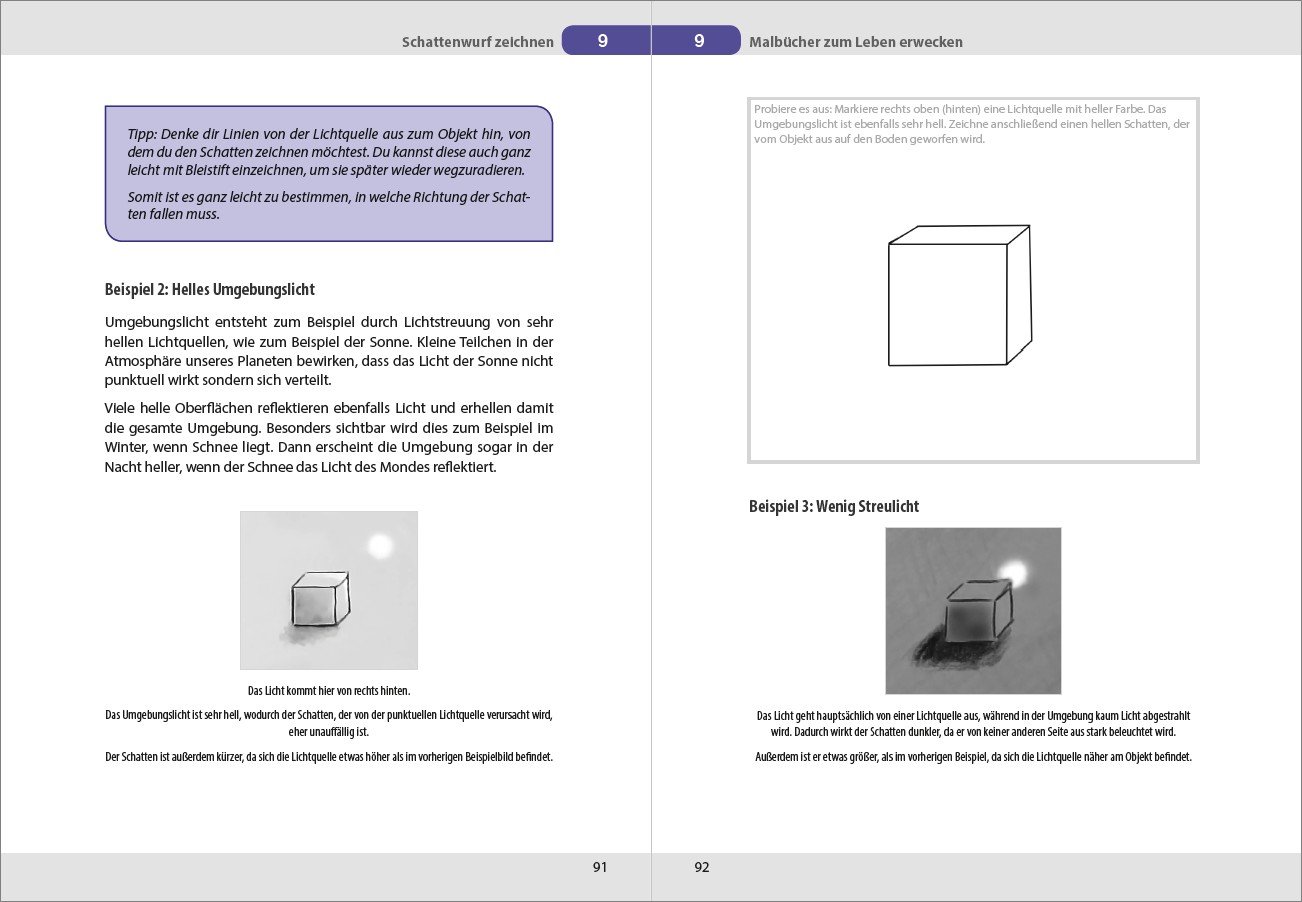
Task: Click the purple 'Tipp' box
Action: point(329,174)
